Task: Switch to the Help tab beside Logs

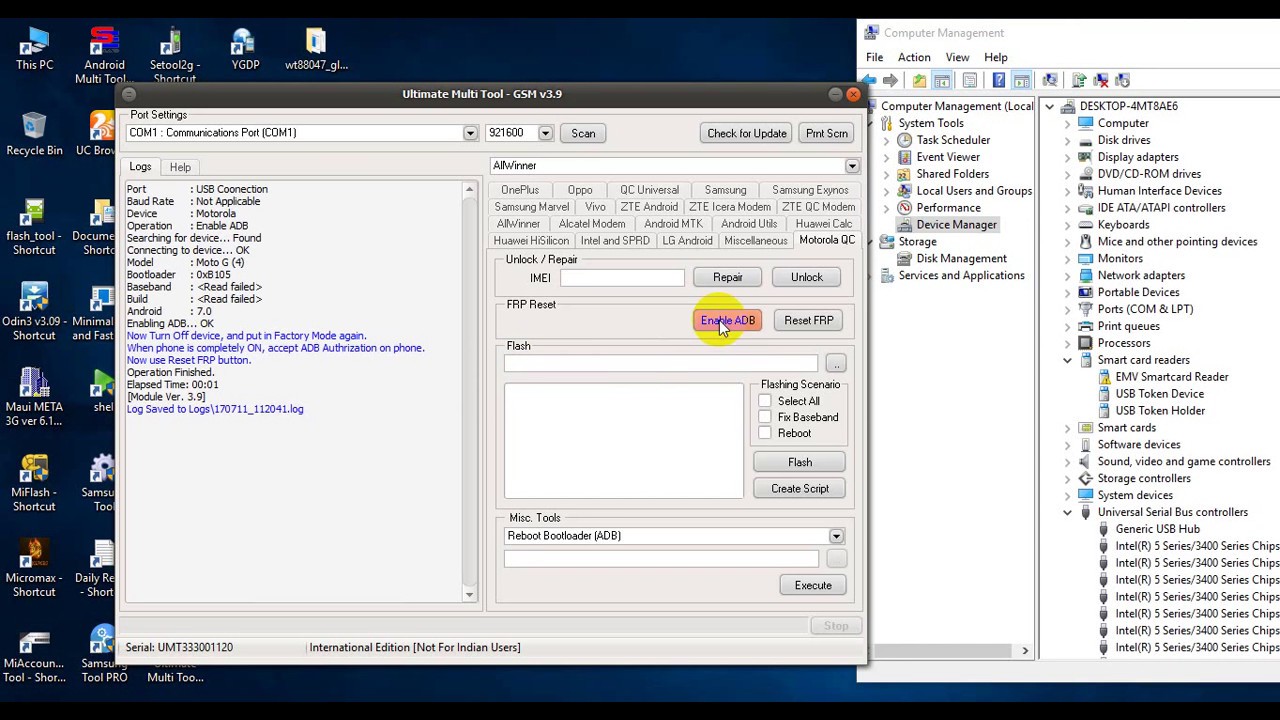Action: click(180, 167)
